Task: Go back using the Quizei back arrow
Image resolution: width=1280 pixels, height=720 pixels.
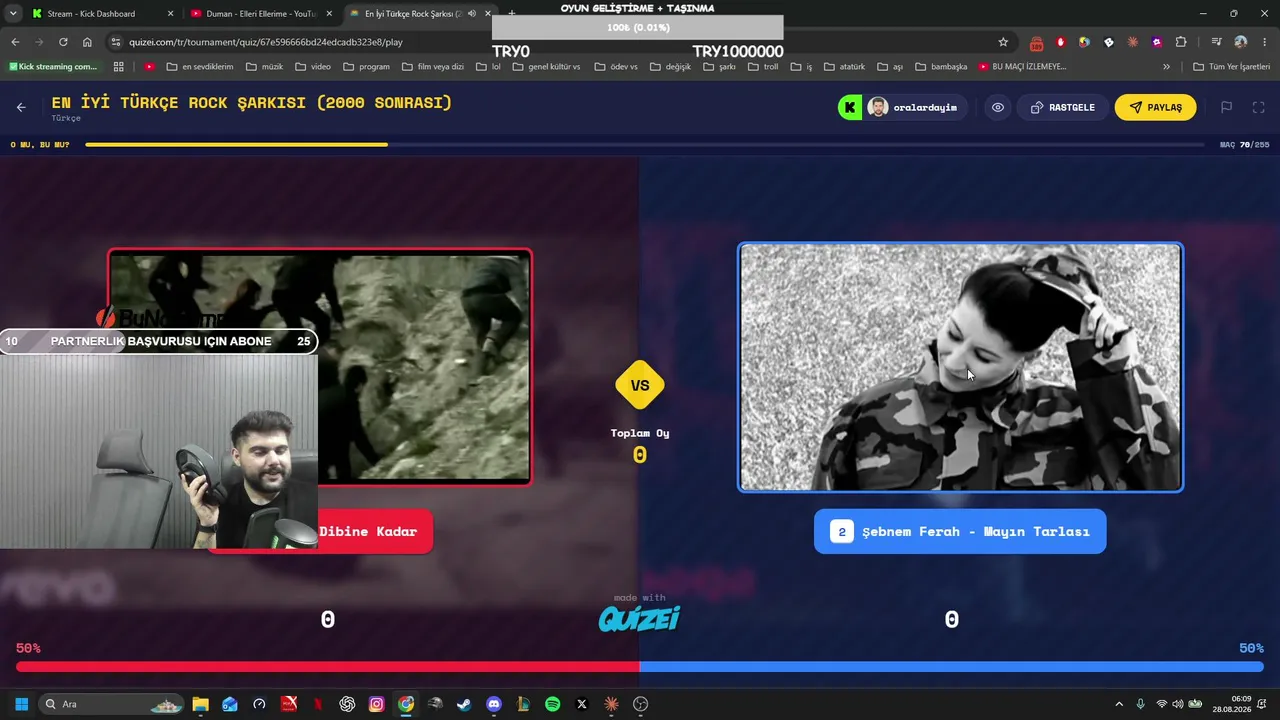Action: pos(21,108)
